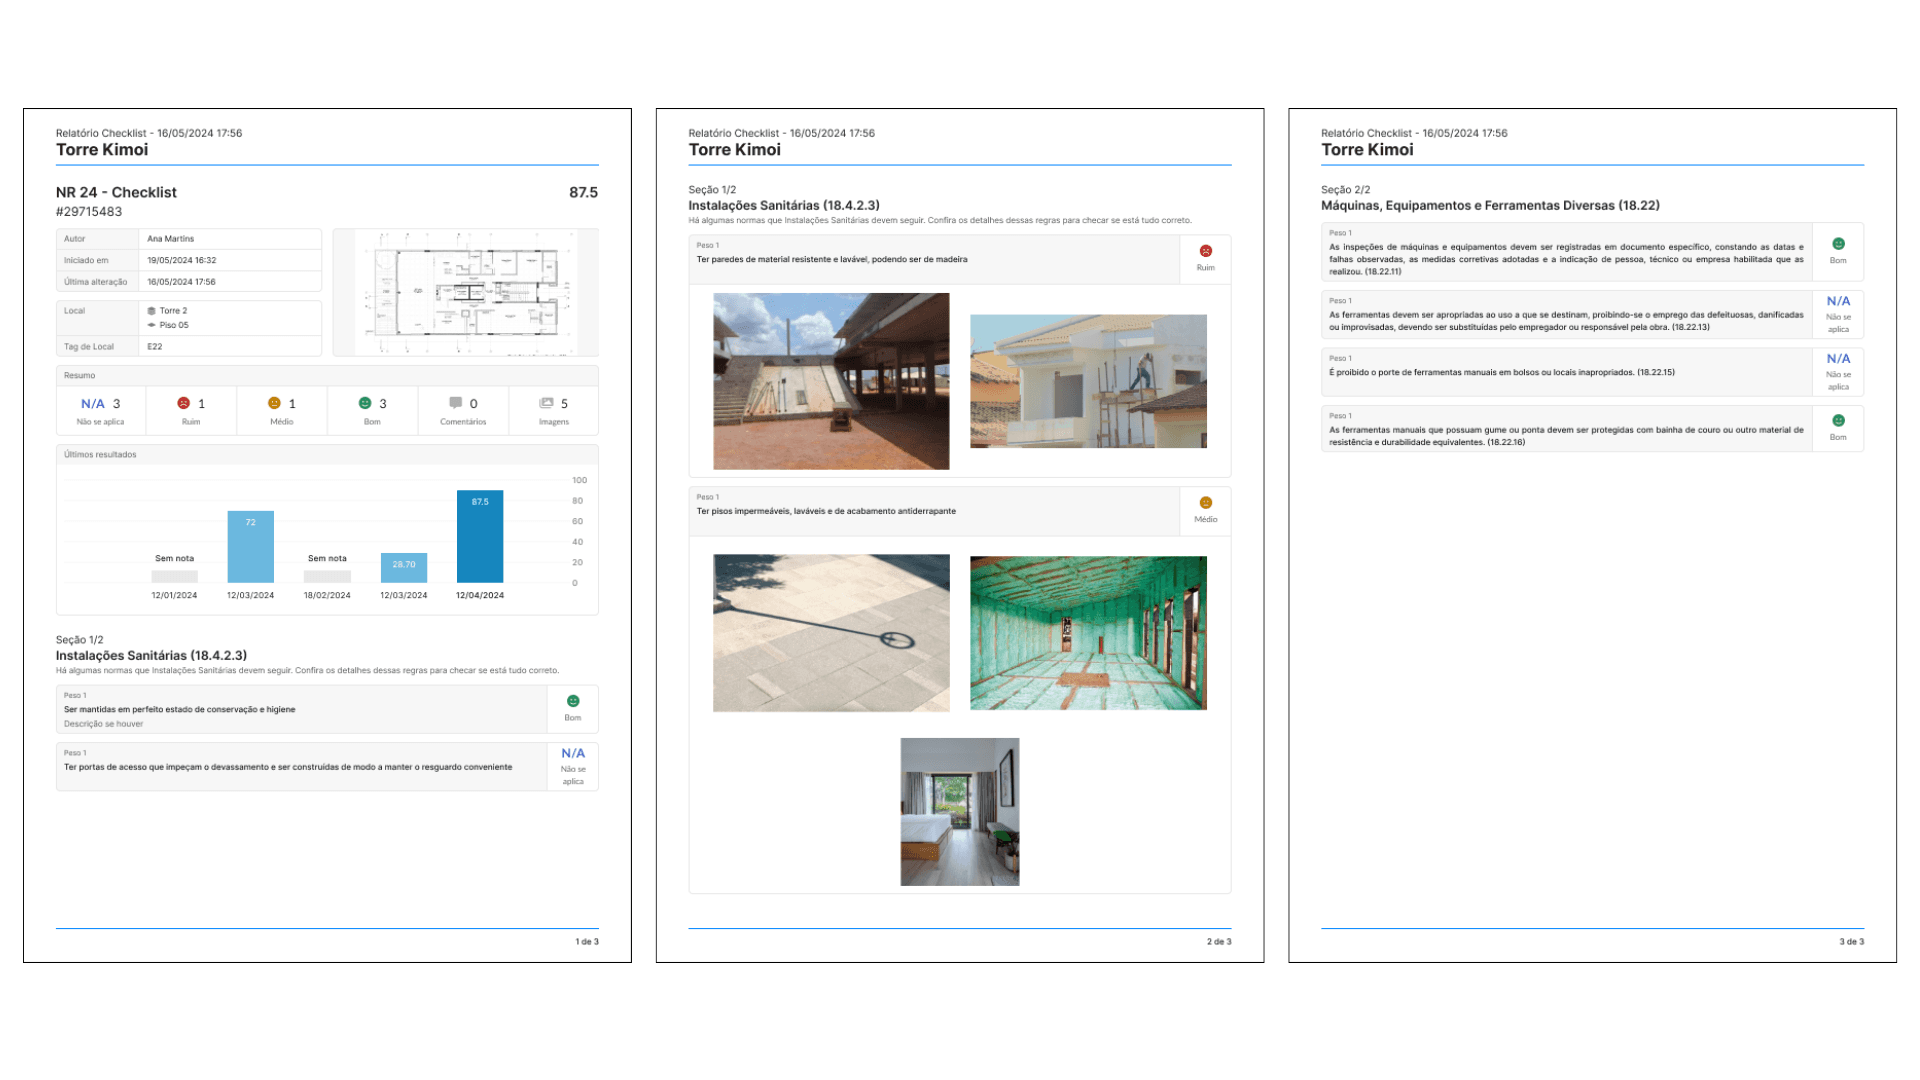
Task: Click the Comentários speech bubble icon
Action: [456, 403]
